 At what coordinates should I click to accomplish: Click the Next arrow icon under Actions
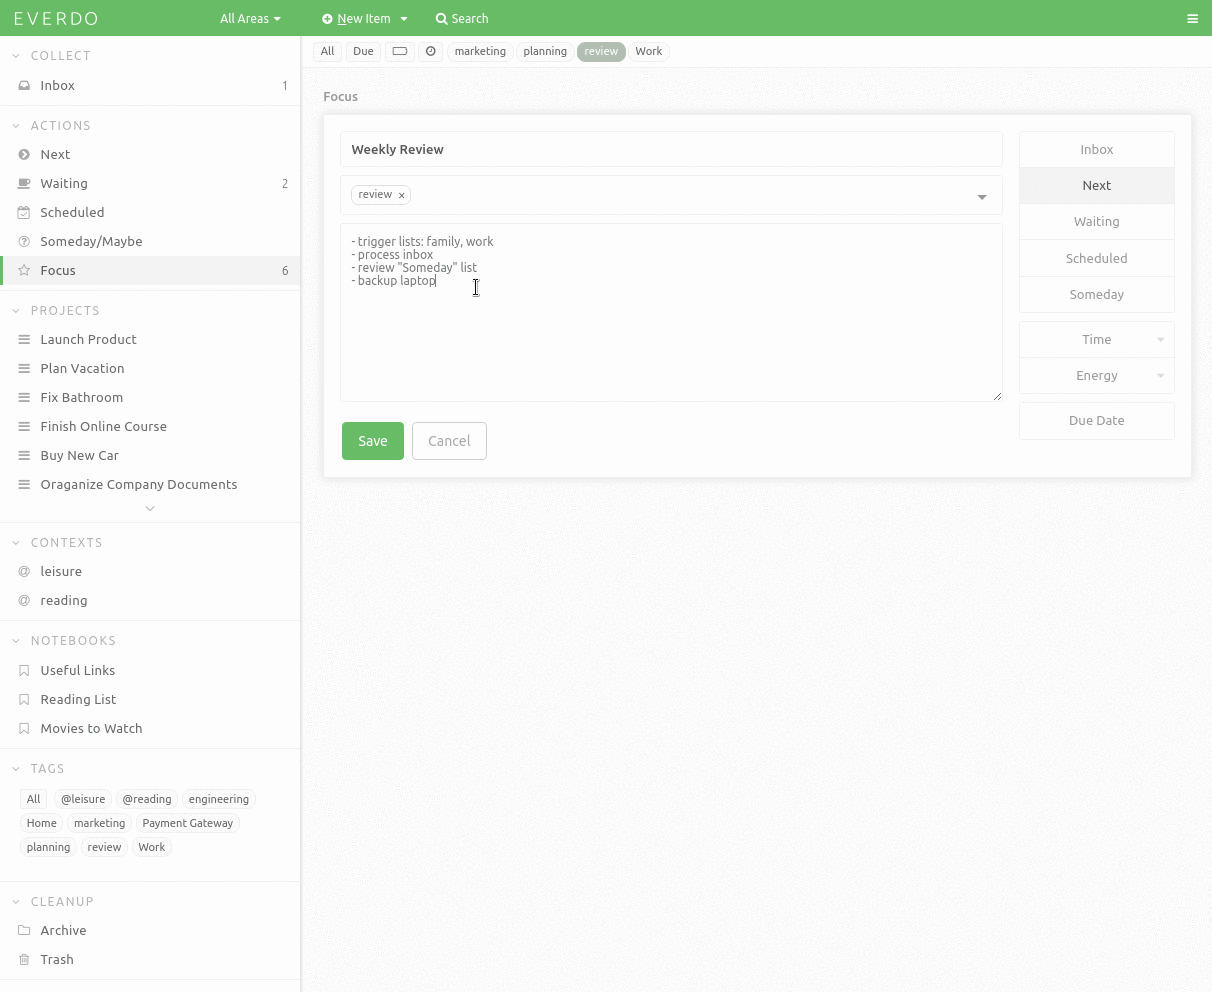[x=23, y=154]
